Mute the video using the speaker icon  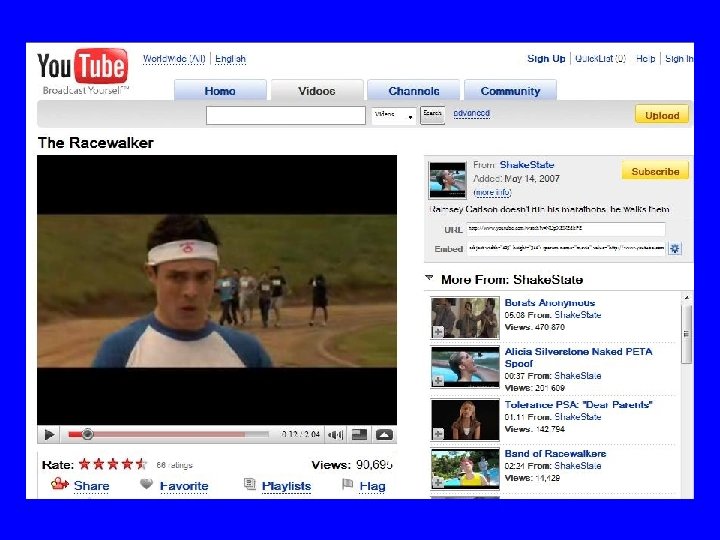336,434
